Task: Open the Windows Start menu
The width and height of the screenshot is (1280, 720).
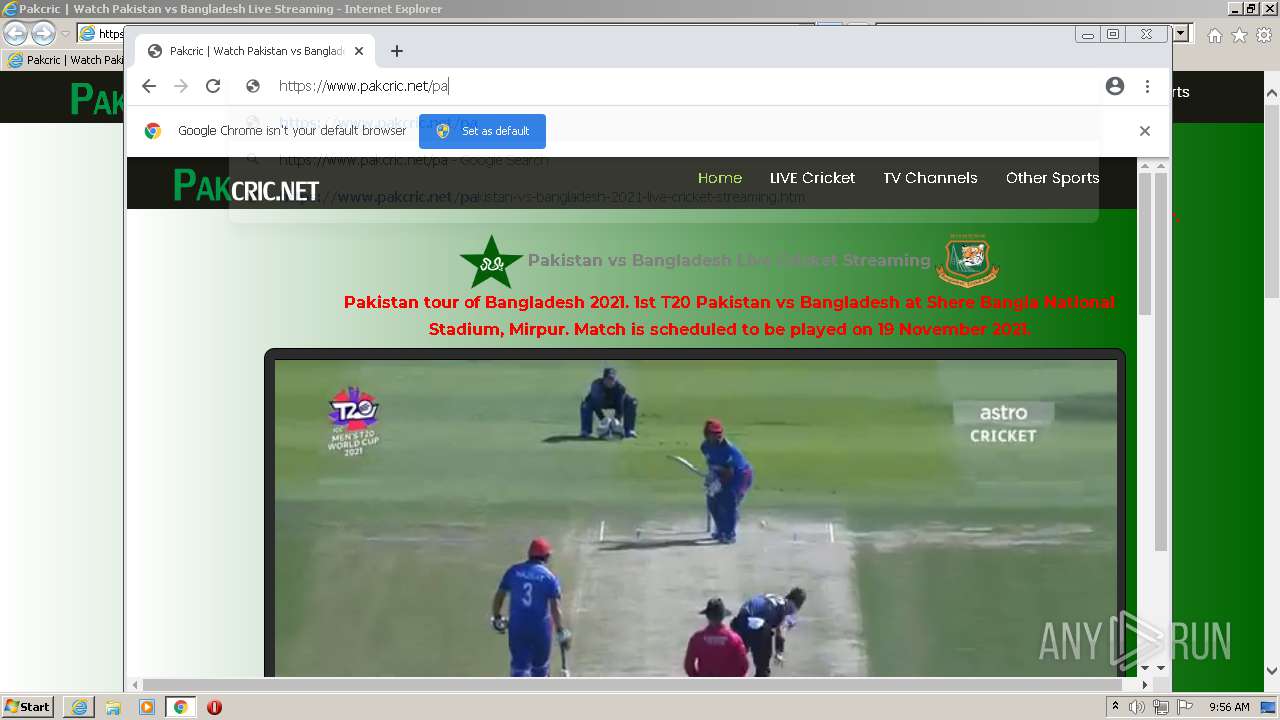Action: (27, 707)
